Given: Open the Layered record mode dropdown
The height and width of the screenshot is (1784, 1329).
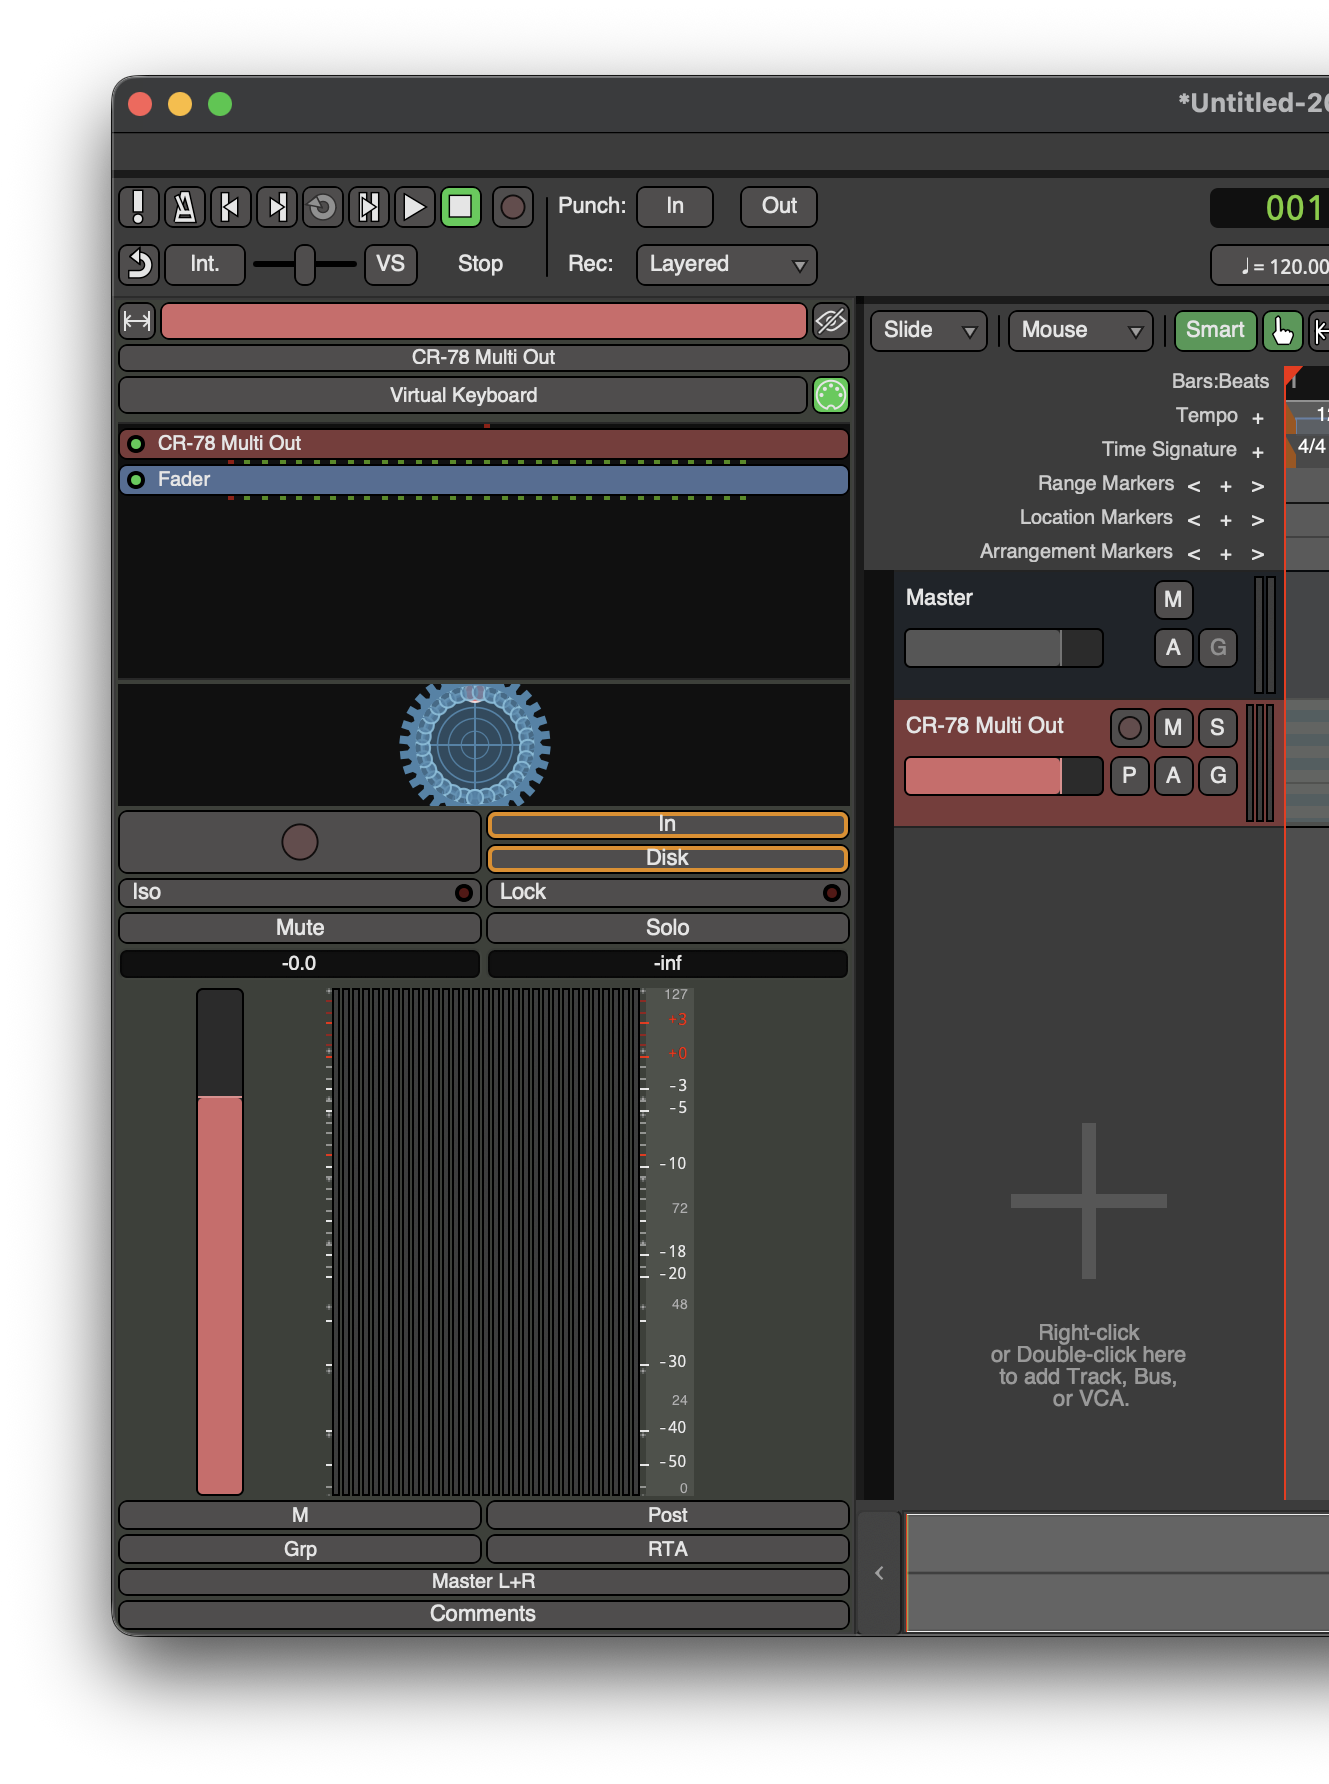Looking at the screenshot, I should (726, 264).
